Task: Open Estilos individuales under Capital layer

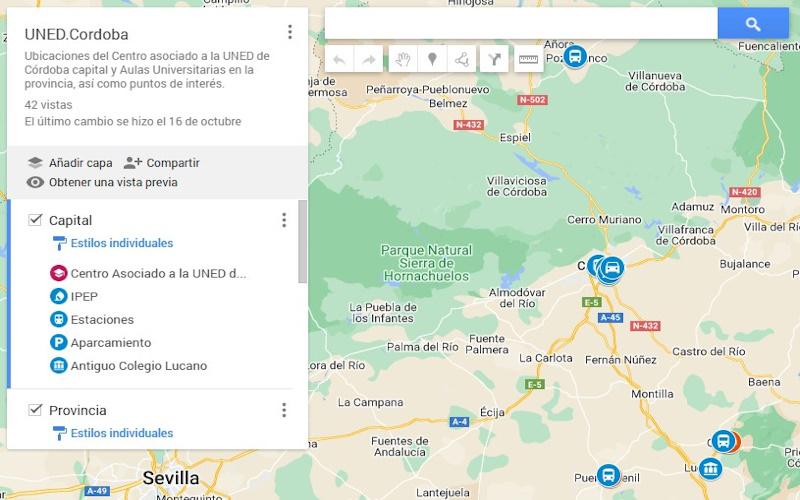Action: 122,243
